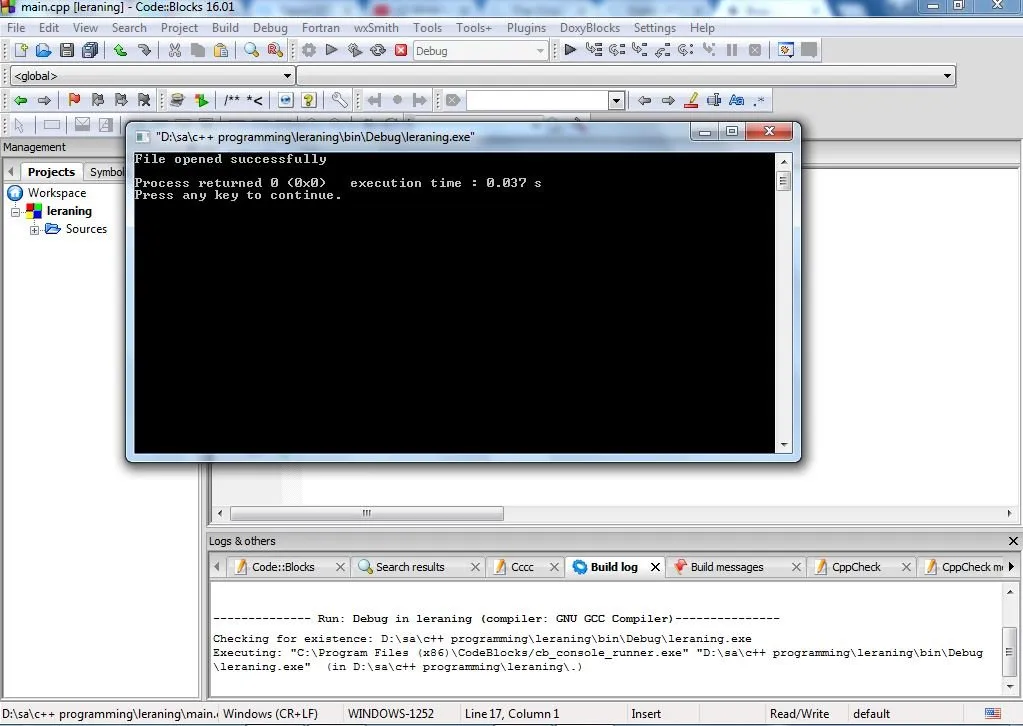
Task: Open the Plugins menu
Action: 526,27
